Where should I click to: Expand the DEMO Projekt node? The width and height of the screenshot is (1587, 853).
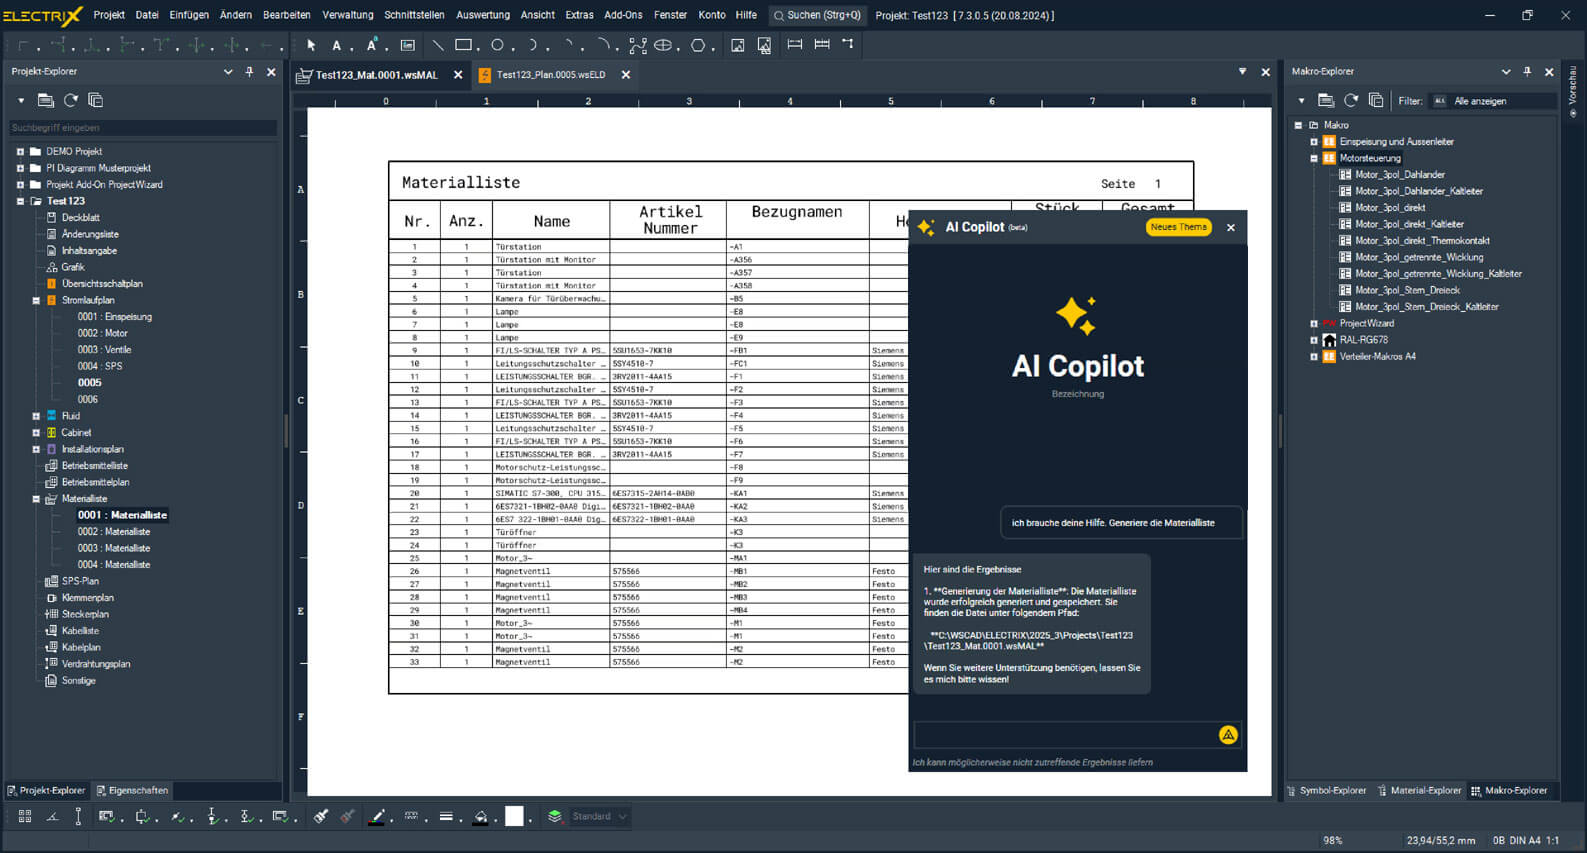click(x=20, y=152)
